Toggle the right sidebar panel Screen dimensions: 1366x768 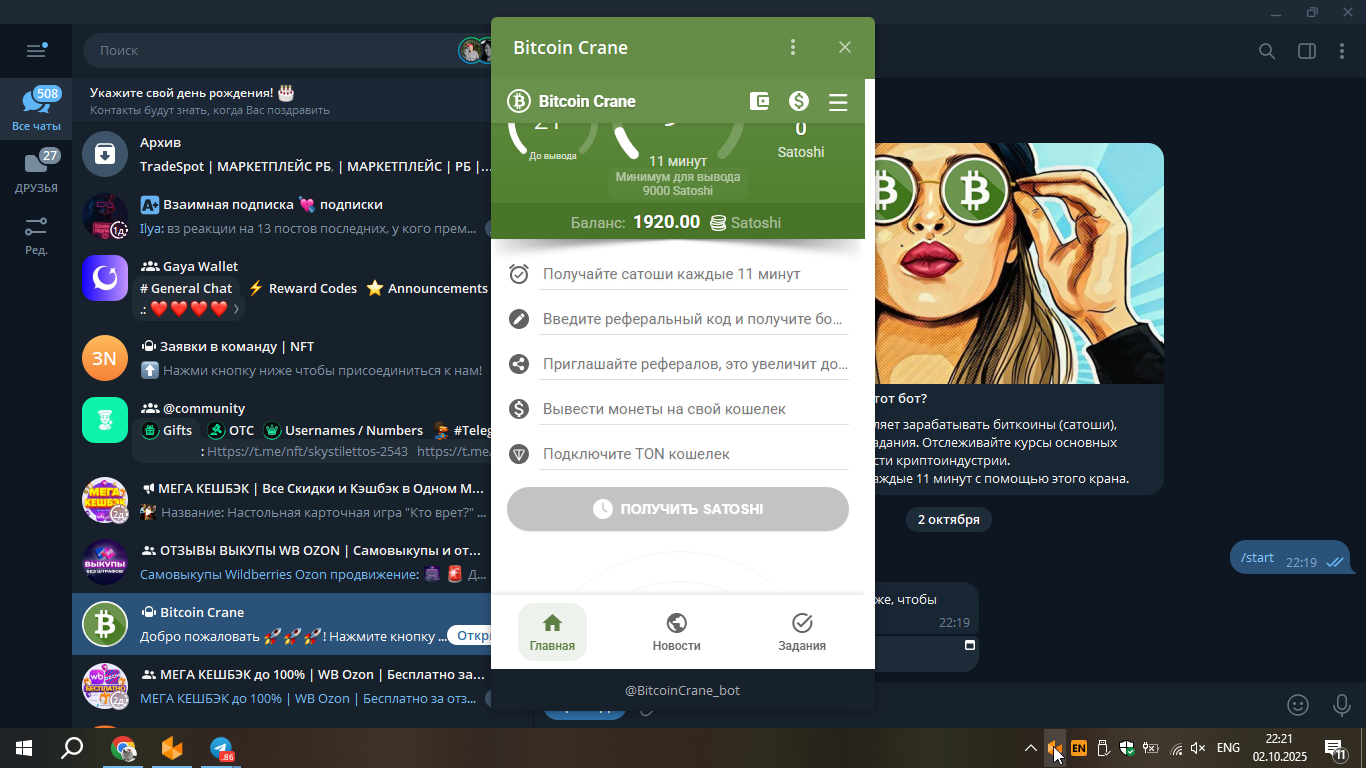tap(1306, 51)
